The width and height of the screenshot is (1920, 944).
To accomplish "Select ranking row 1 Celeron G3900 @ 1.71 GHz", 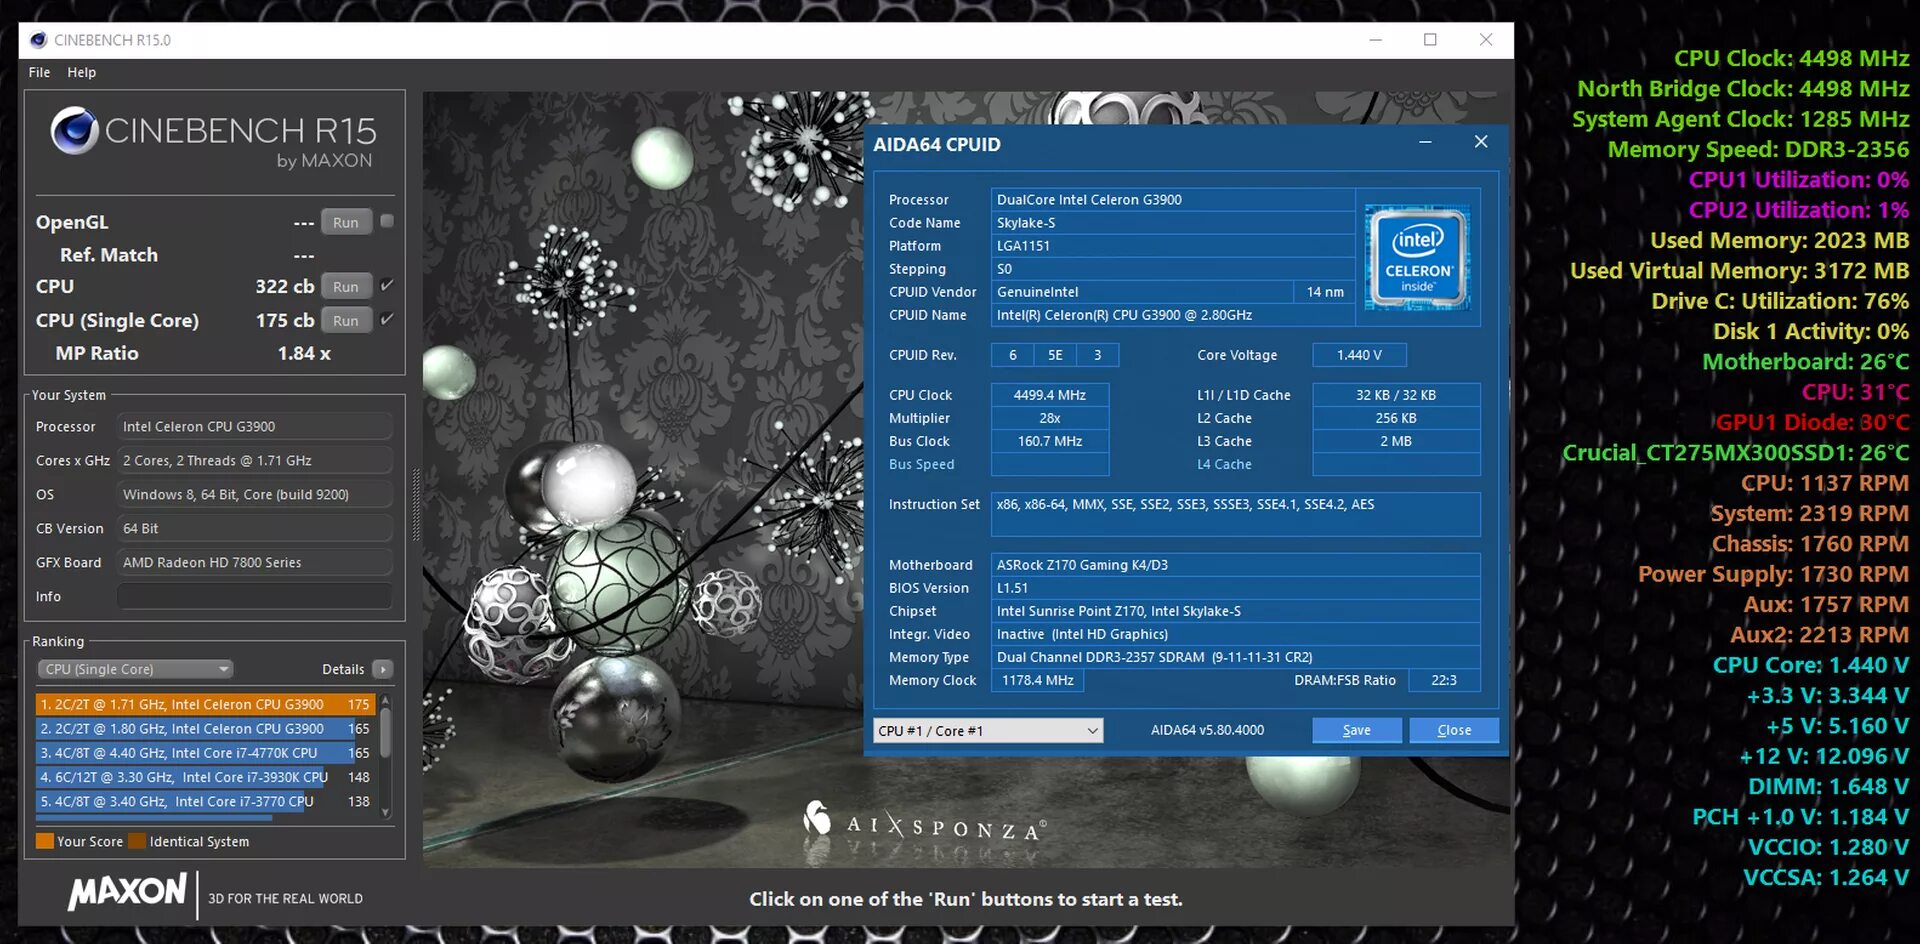I will pos(206,704).
